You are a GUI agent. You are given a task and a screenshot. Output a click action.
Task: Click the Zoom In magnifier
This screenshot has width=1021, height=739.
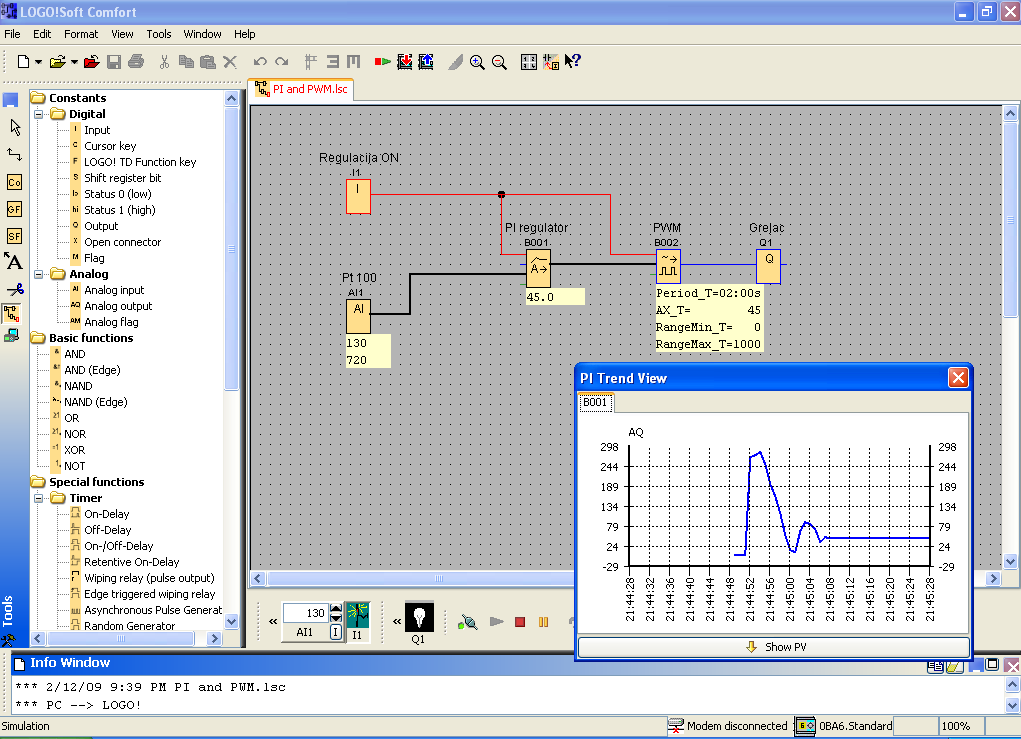(x=477, y=62)
